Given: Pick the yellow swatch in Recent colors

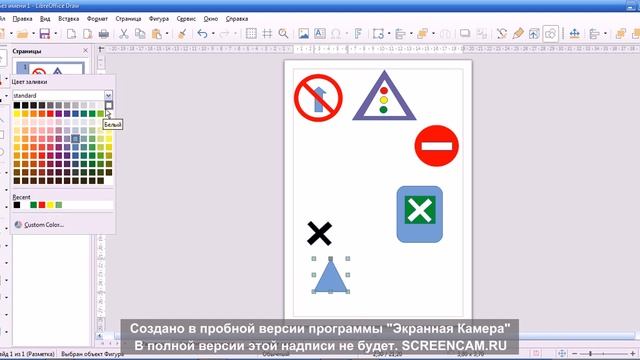Looking at the screenshot, I should (x=50, y=205).
